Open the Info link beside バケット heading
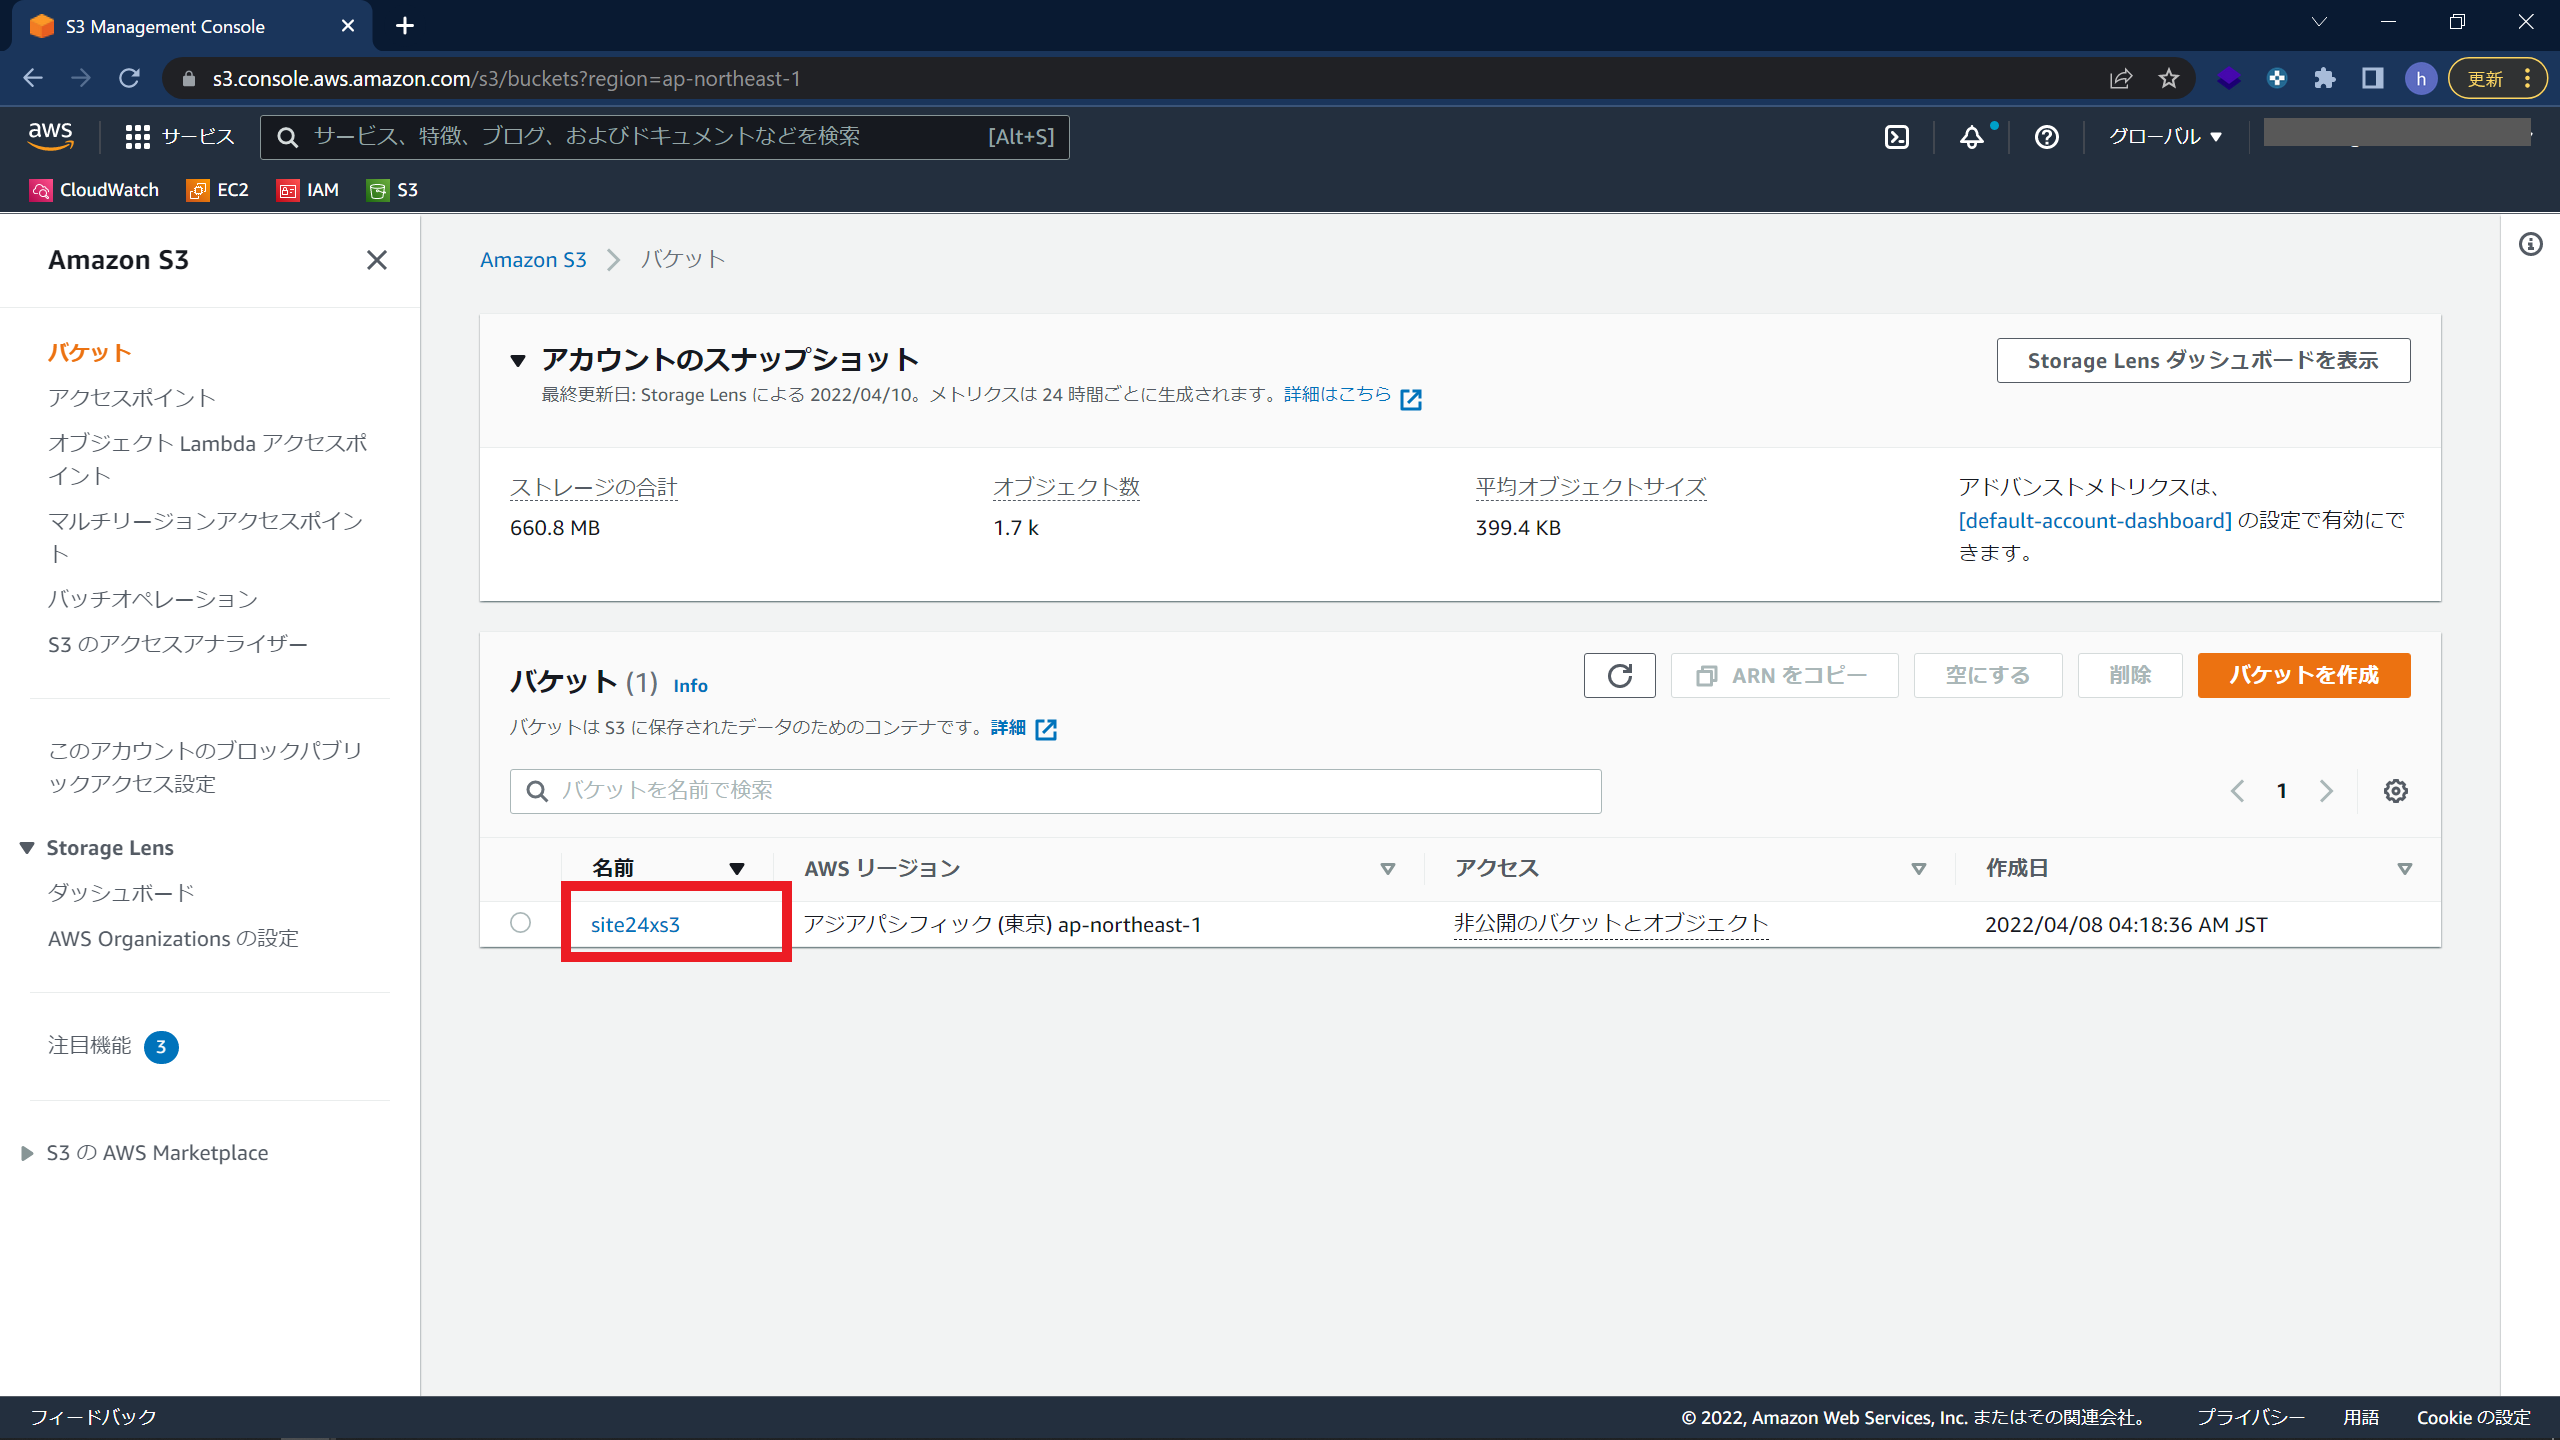The height and width of the screenshot is (1440, 2560). click(x=690, y=686)
